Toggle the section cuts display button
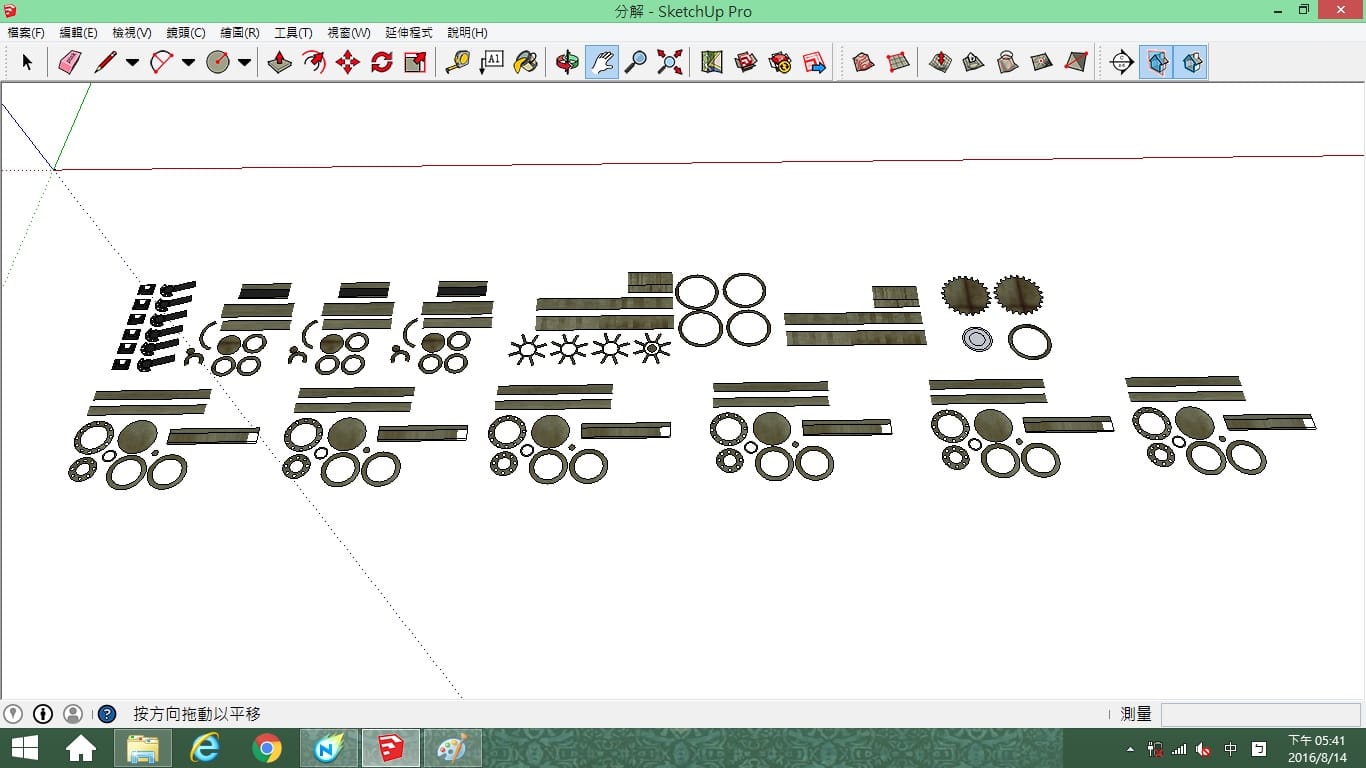Viewport: 1366px width, 768px height. pos(1191,62)
